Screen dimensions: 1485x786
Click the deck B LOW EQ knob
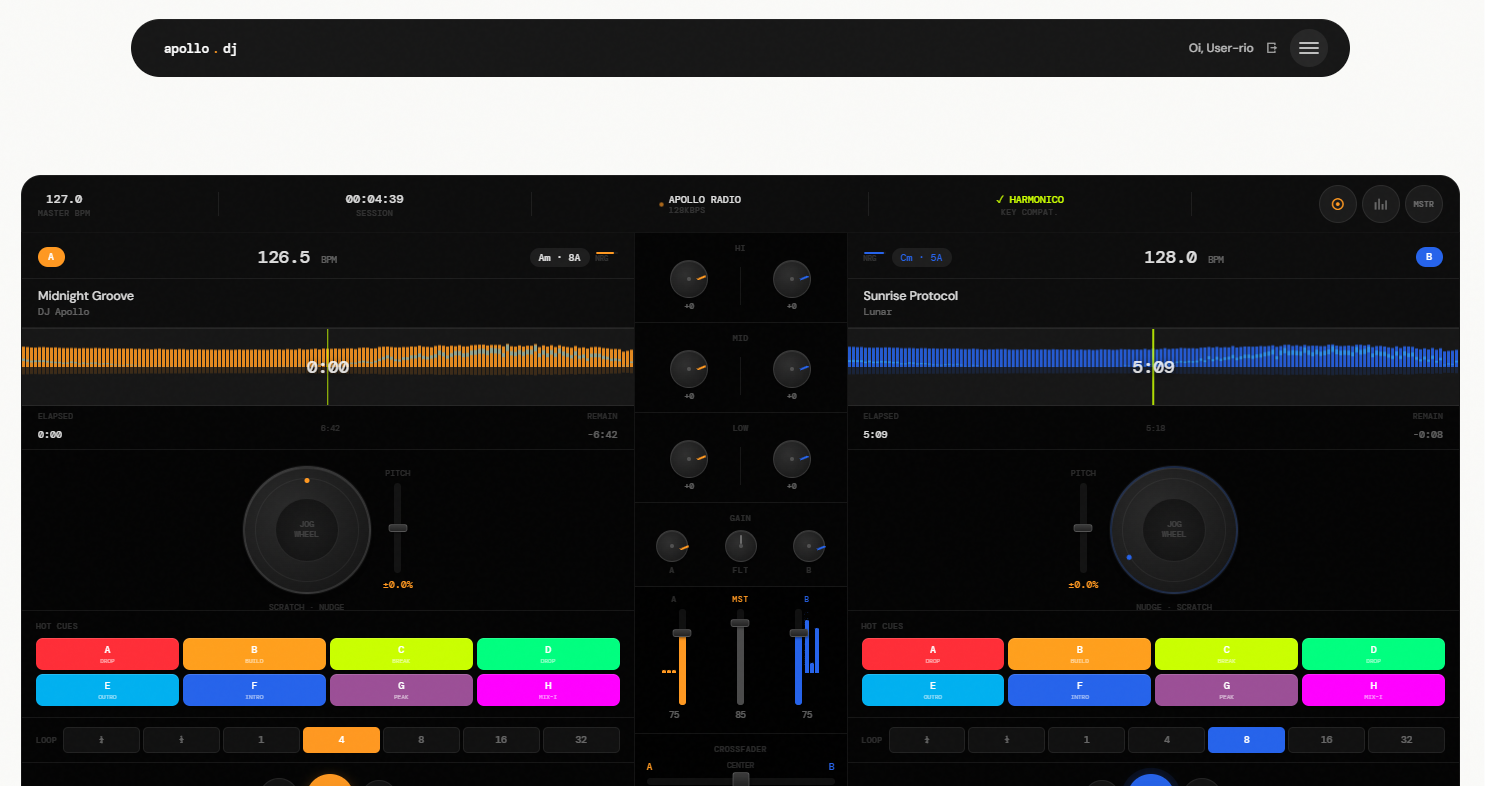(x=792, y=459)
